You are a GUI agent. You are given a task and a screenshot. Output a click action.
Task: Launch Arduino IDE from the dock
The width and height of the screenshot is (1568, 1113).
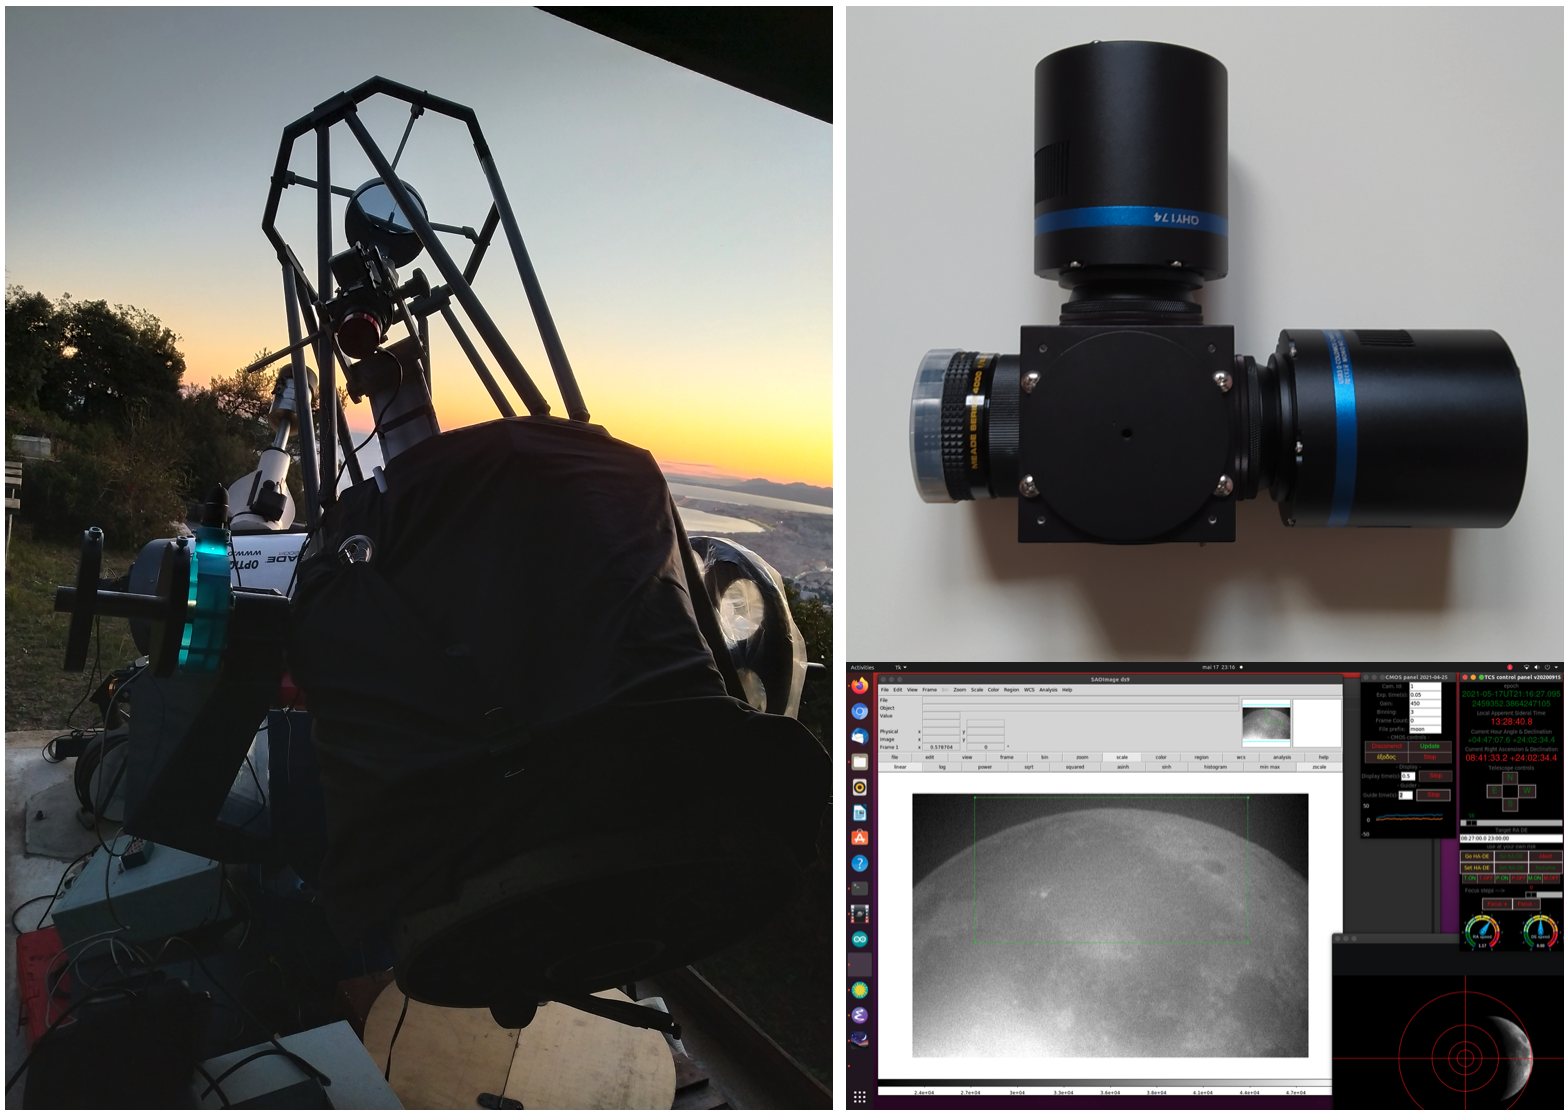tap(859, 939)
